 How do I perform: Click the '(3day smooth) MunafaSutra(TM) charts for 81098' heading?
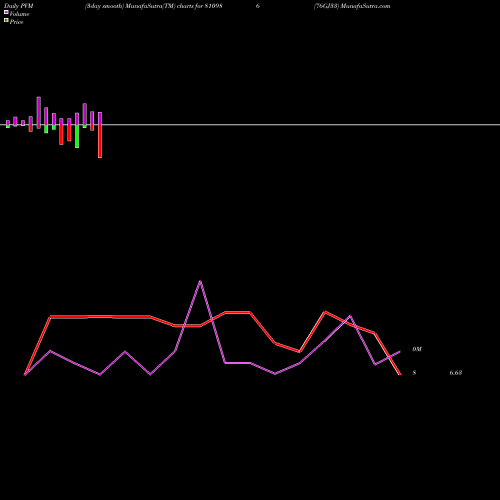click(154, 6)
